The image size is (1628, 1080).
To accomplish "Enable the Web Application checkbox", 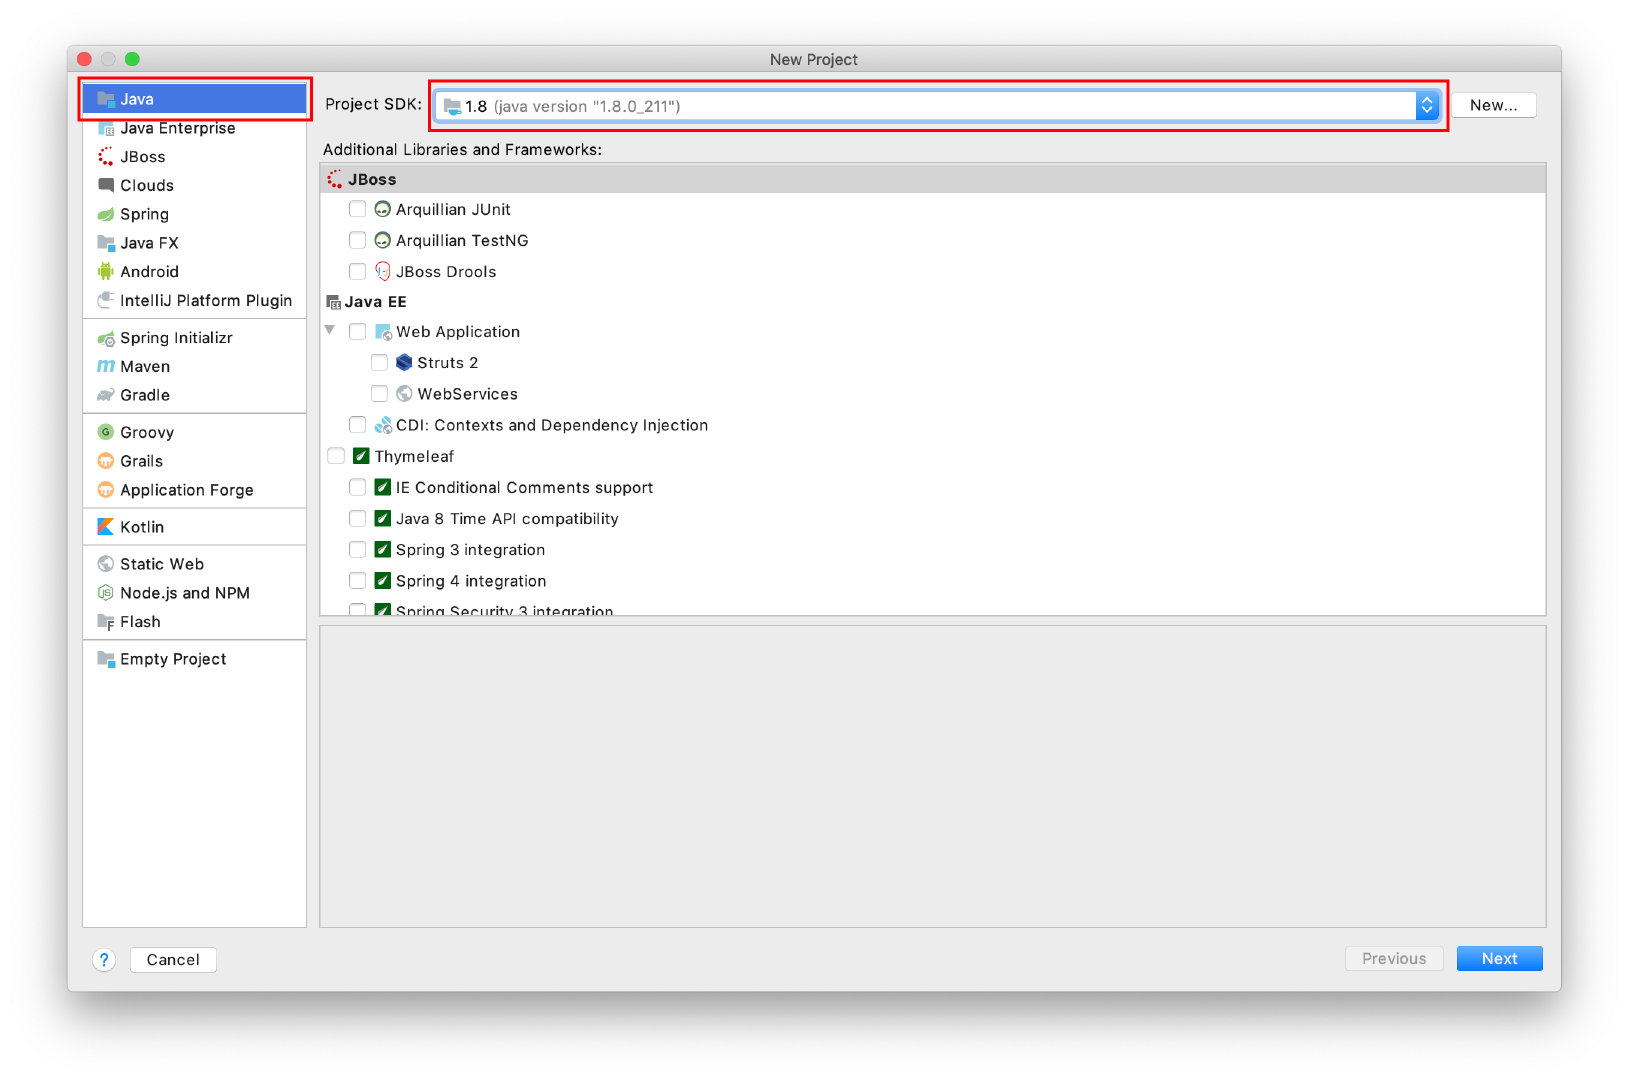I will point(357,331).
